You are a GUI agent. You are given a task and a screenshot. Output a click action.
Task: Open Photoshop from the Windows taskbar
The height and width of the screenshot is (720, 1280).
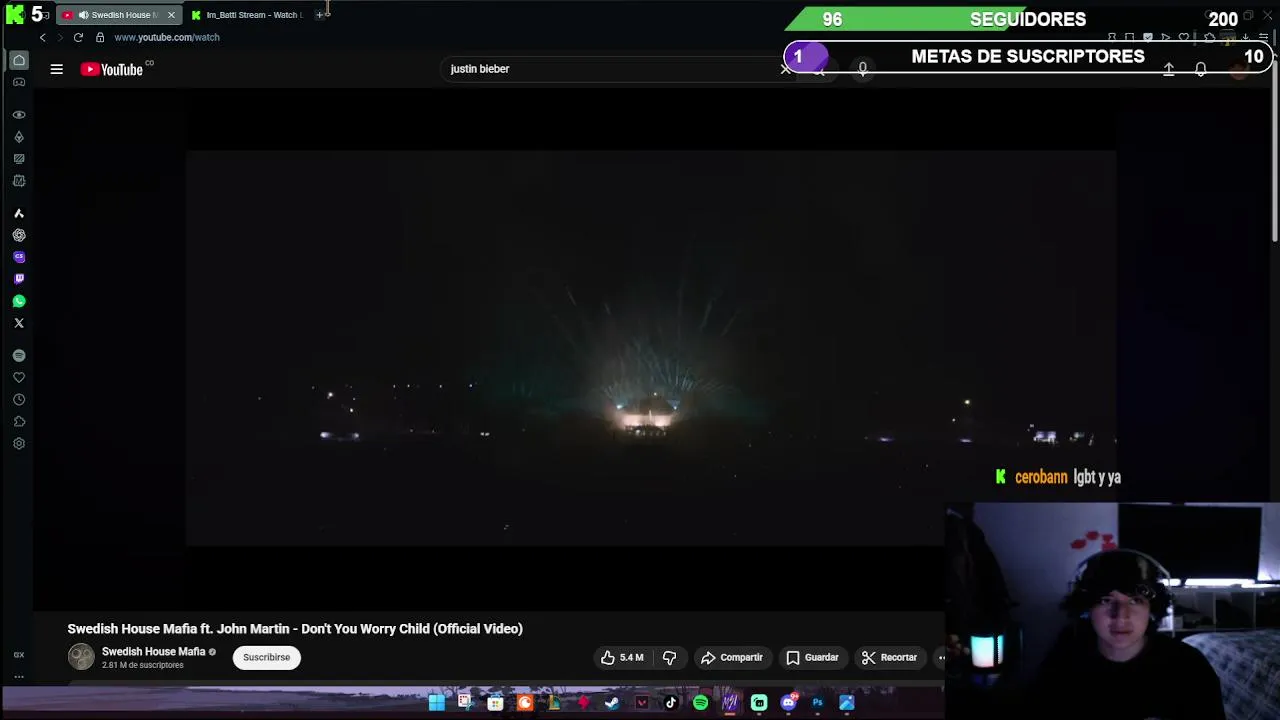(x=817, y=703)
